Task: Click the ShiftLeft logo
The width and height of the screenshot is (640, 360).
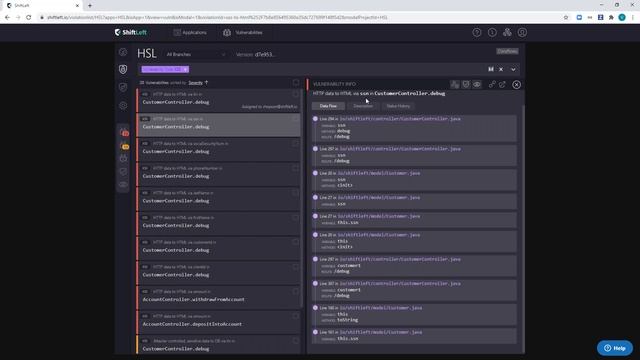Action: pyautogui.click(x=131, y=32)
